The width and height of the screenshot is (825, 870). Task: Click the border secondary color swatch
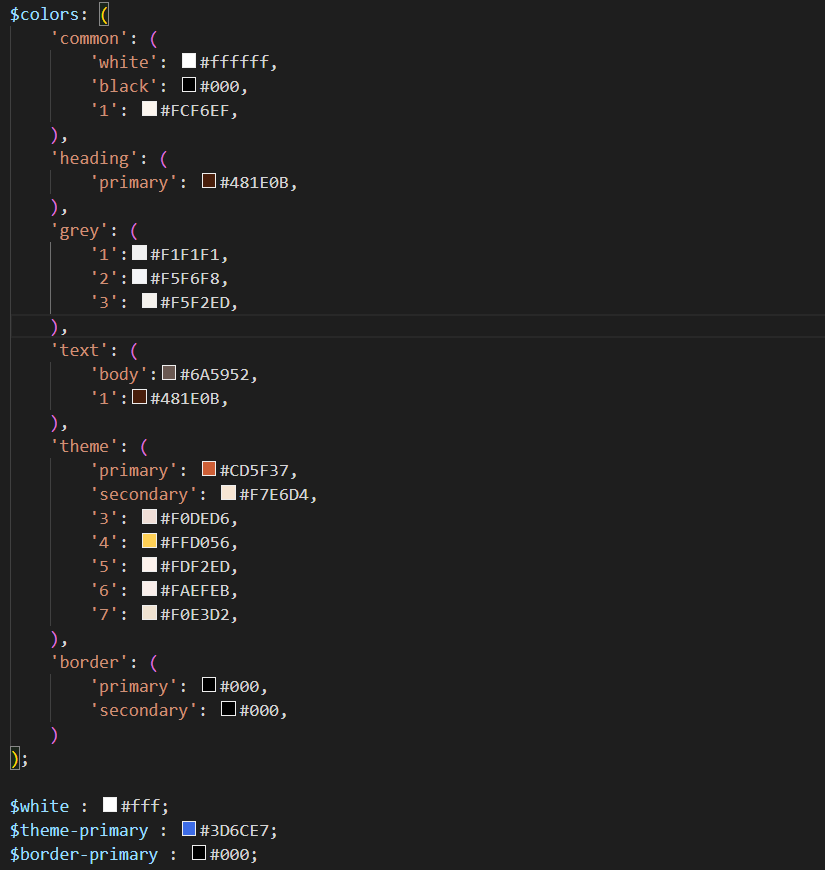(x=229, y=710)
